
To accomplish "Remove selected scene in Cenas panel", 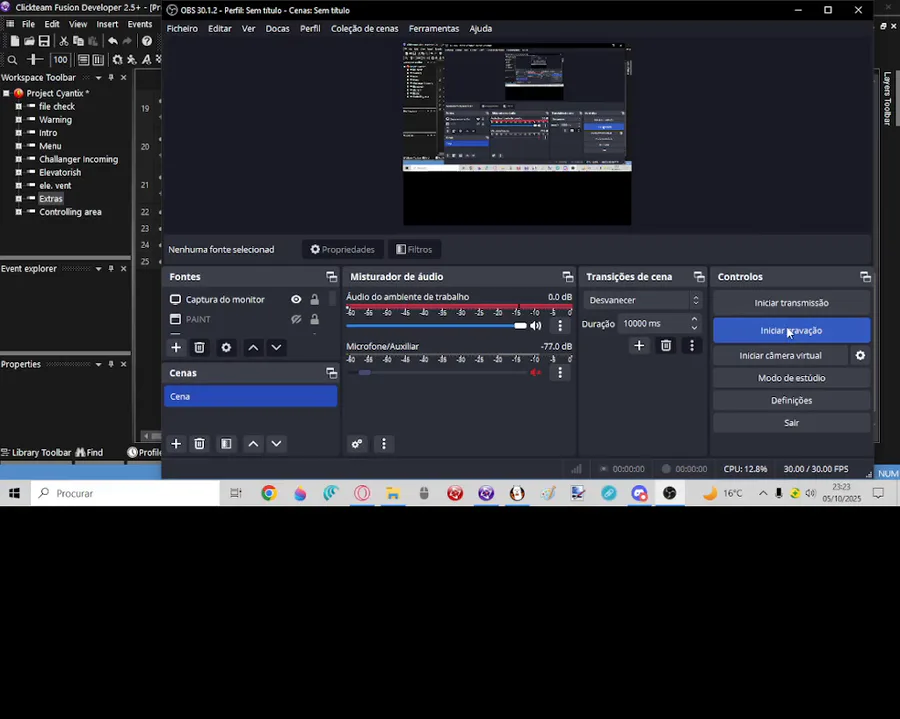I will tap(199, 444).
